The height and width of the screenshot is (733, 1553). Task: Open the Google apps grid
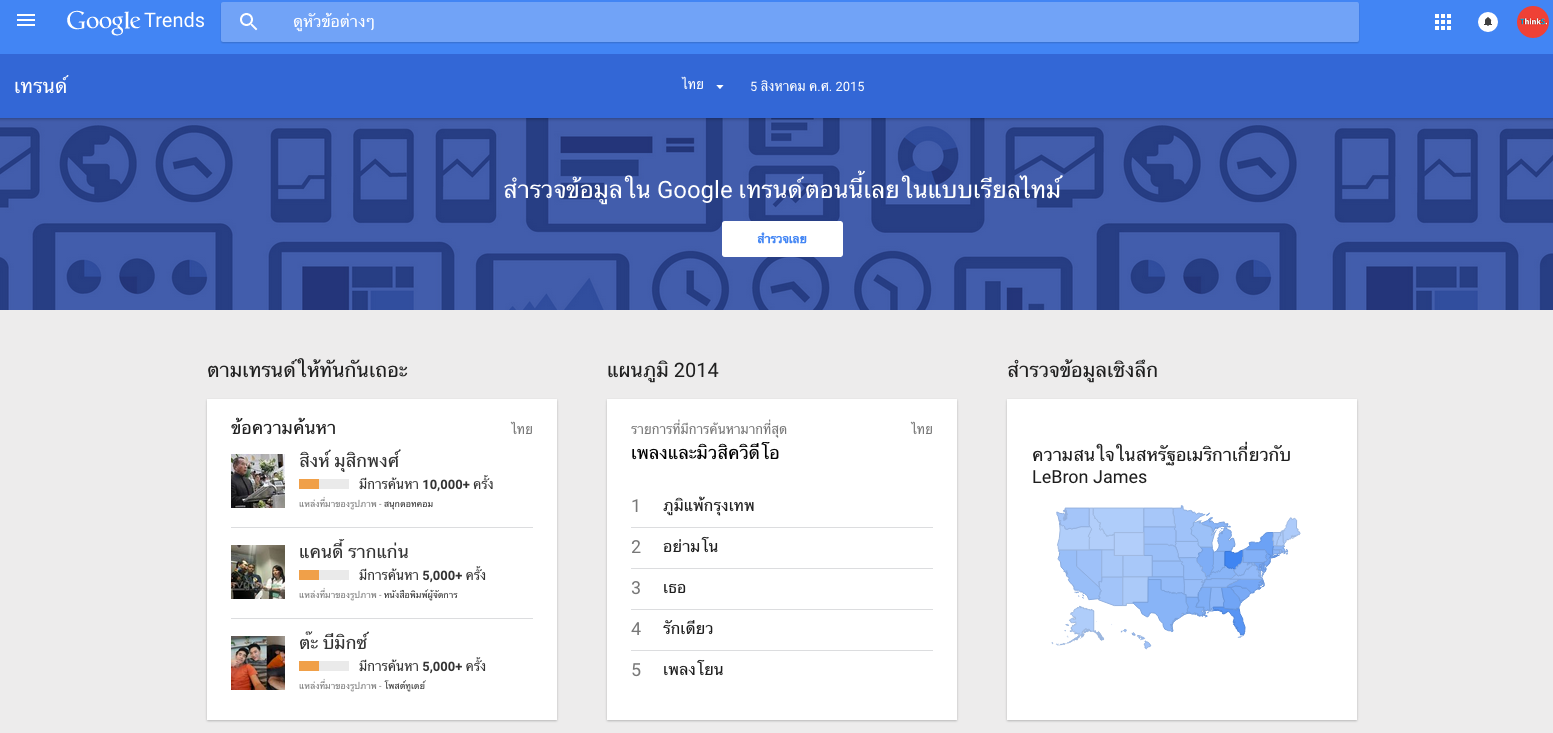1442,22
